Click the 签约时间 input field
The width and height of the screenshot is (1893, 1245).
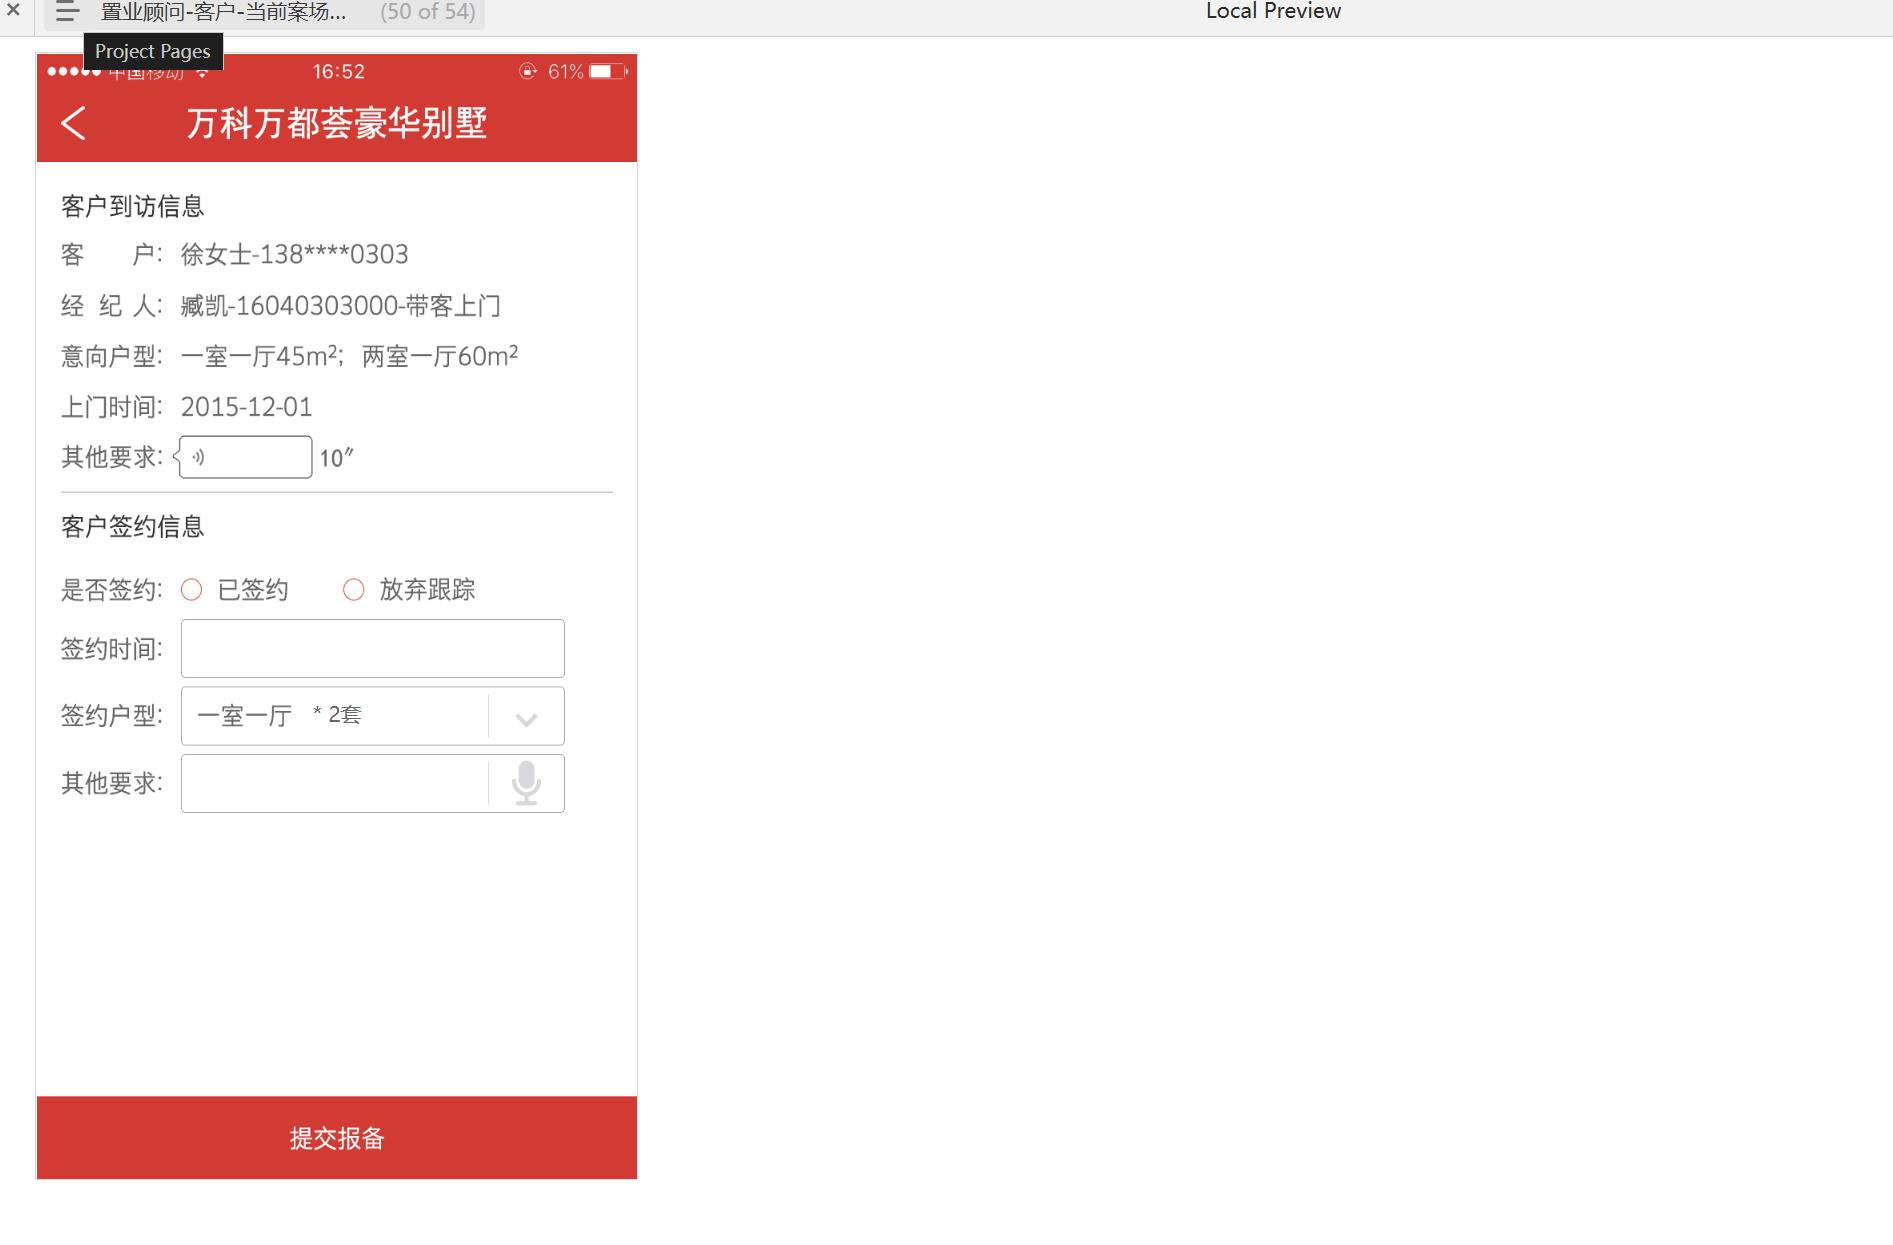(373, 648)
